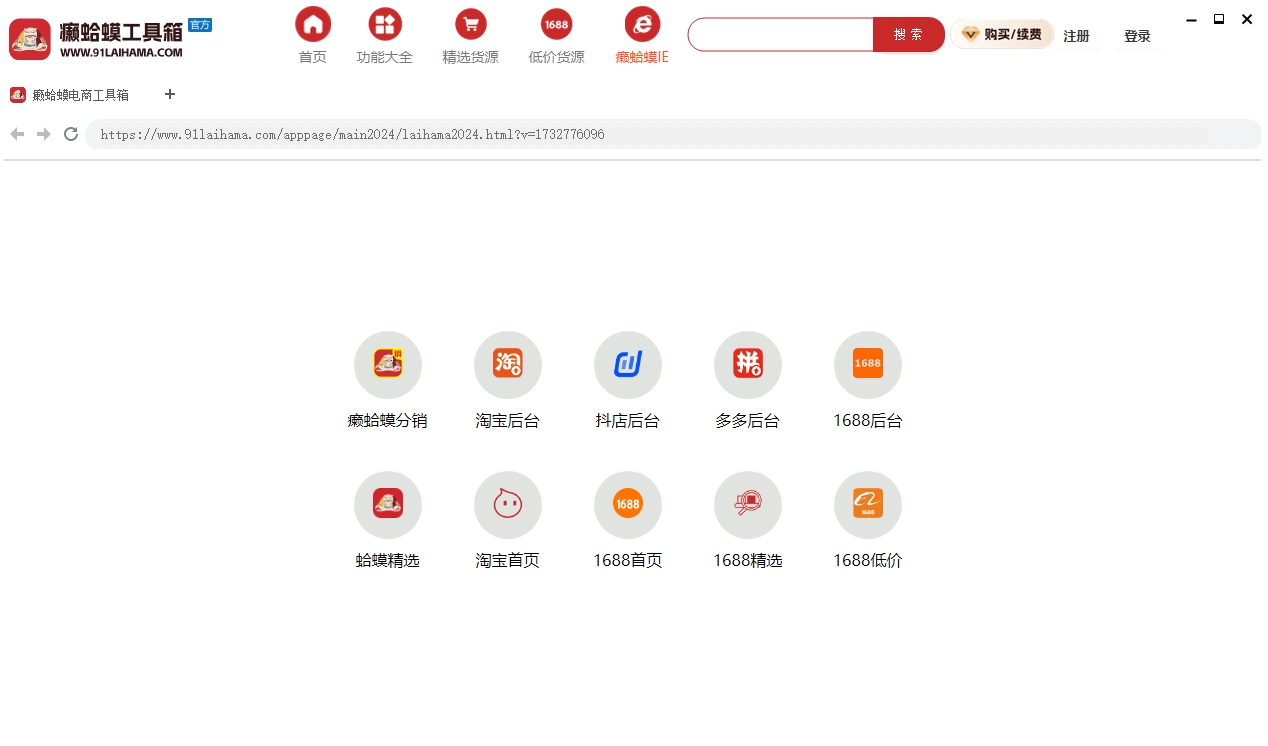Click inside the search input field
Image resolution: width=1268 pixels, height=746 pixels.
click(780, 34)
